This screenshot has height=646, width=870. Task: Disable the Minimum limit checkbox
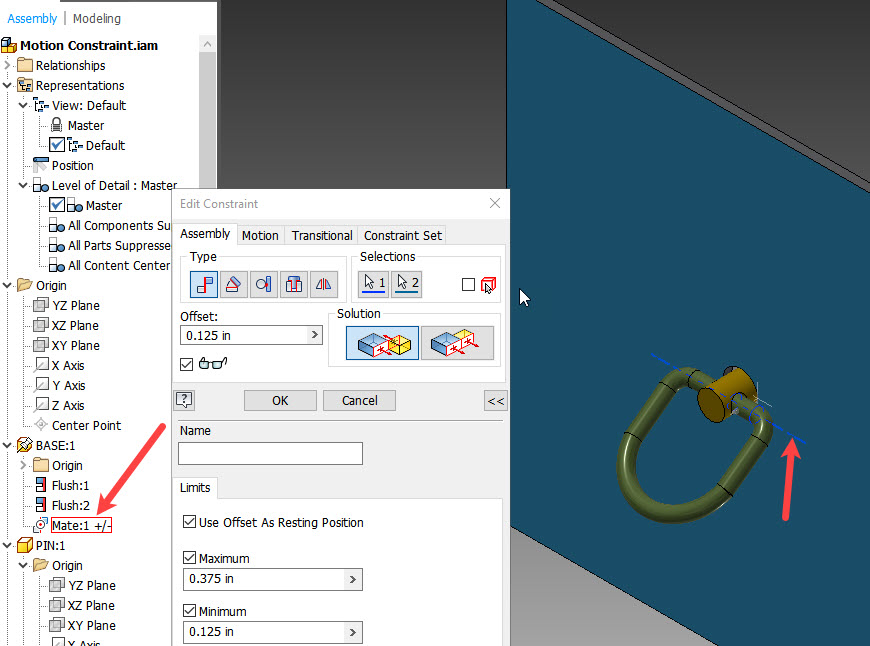click(x=190, y=611)
